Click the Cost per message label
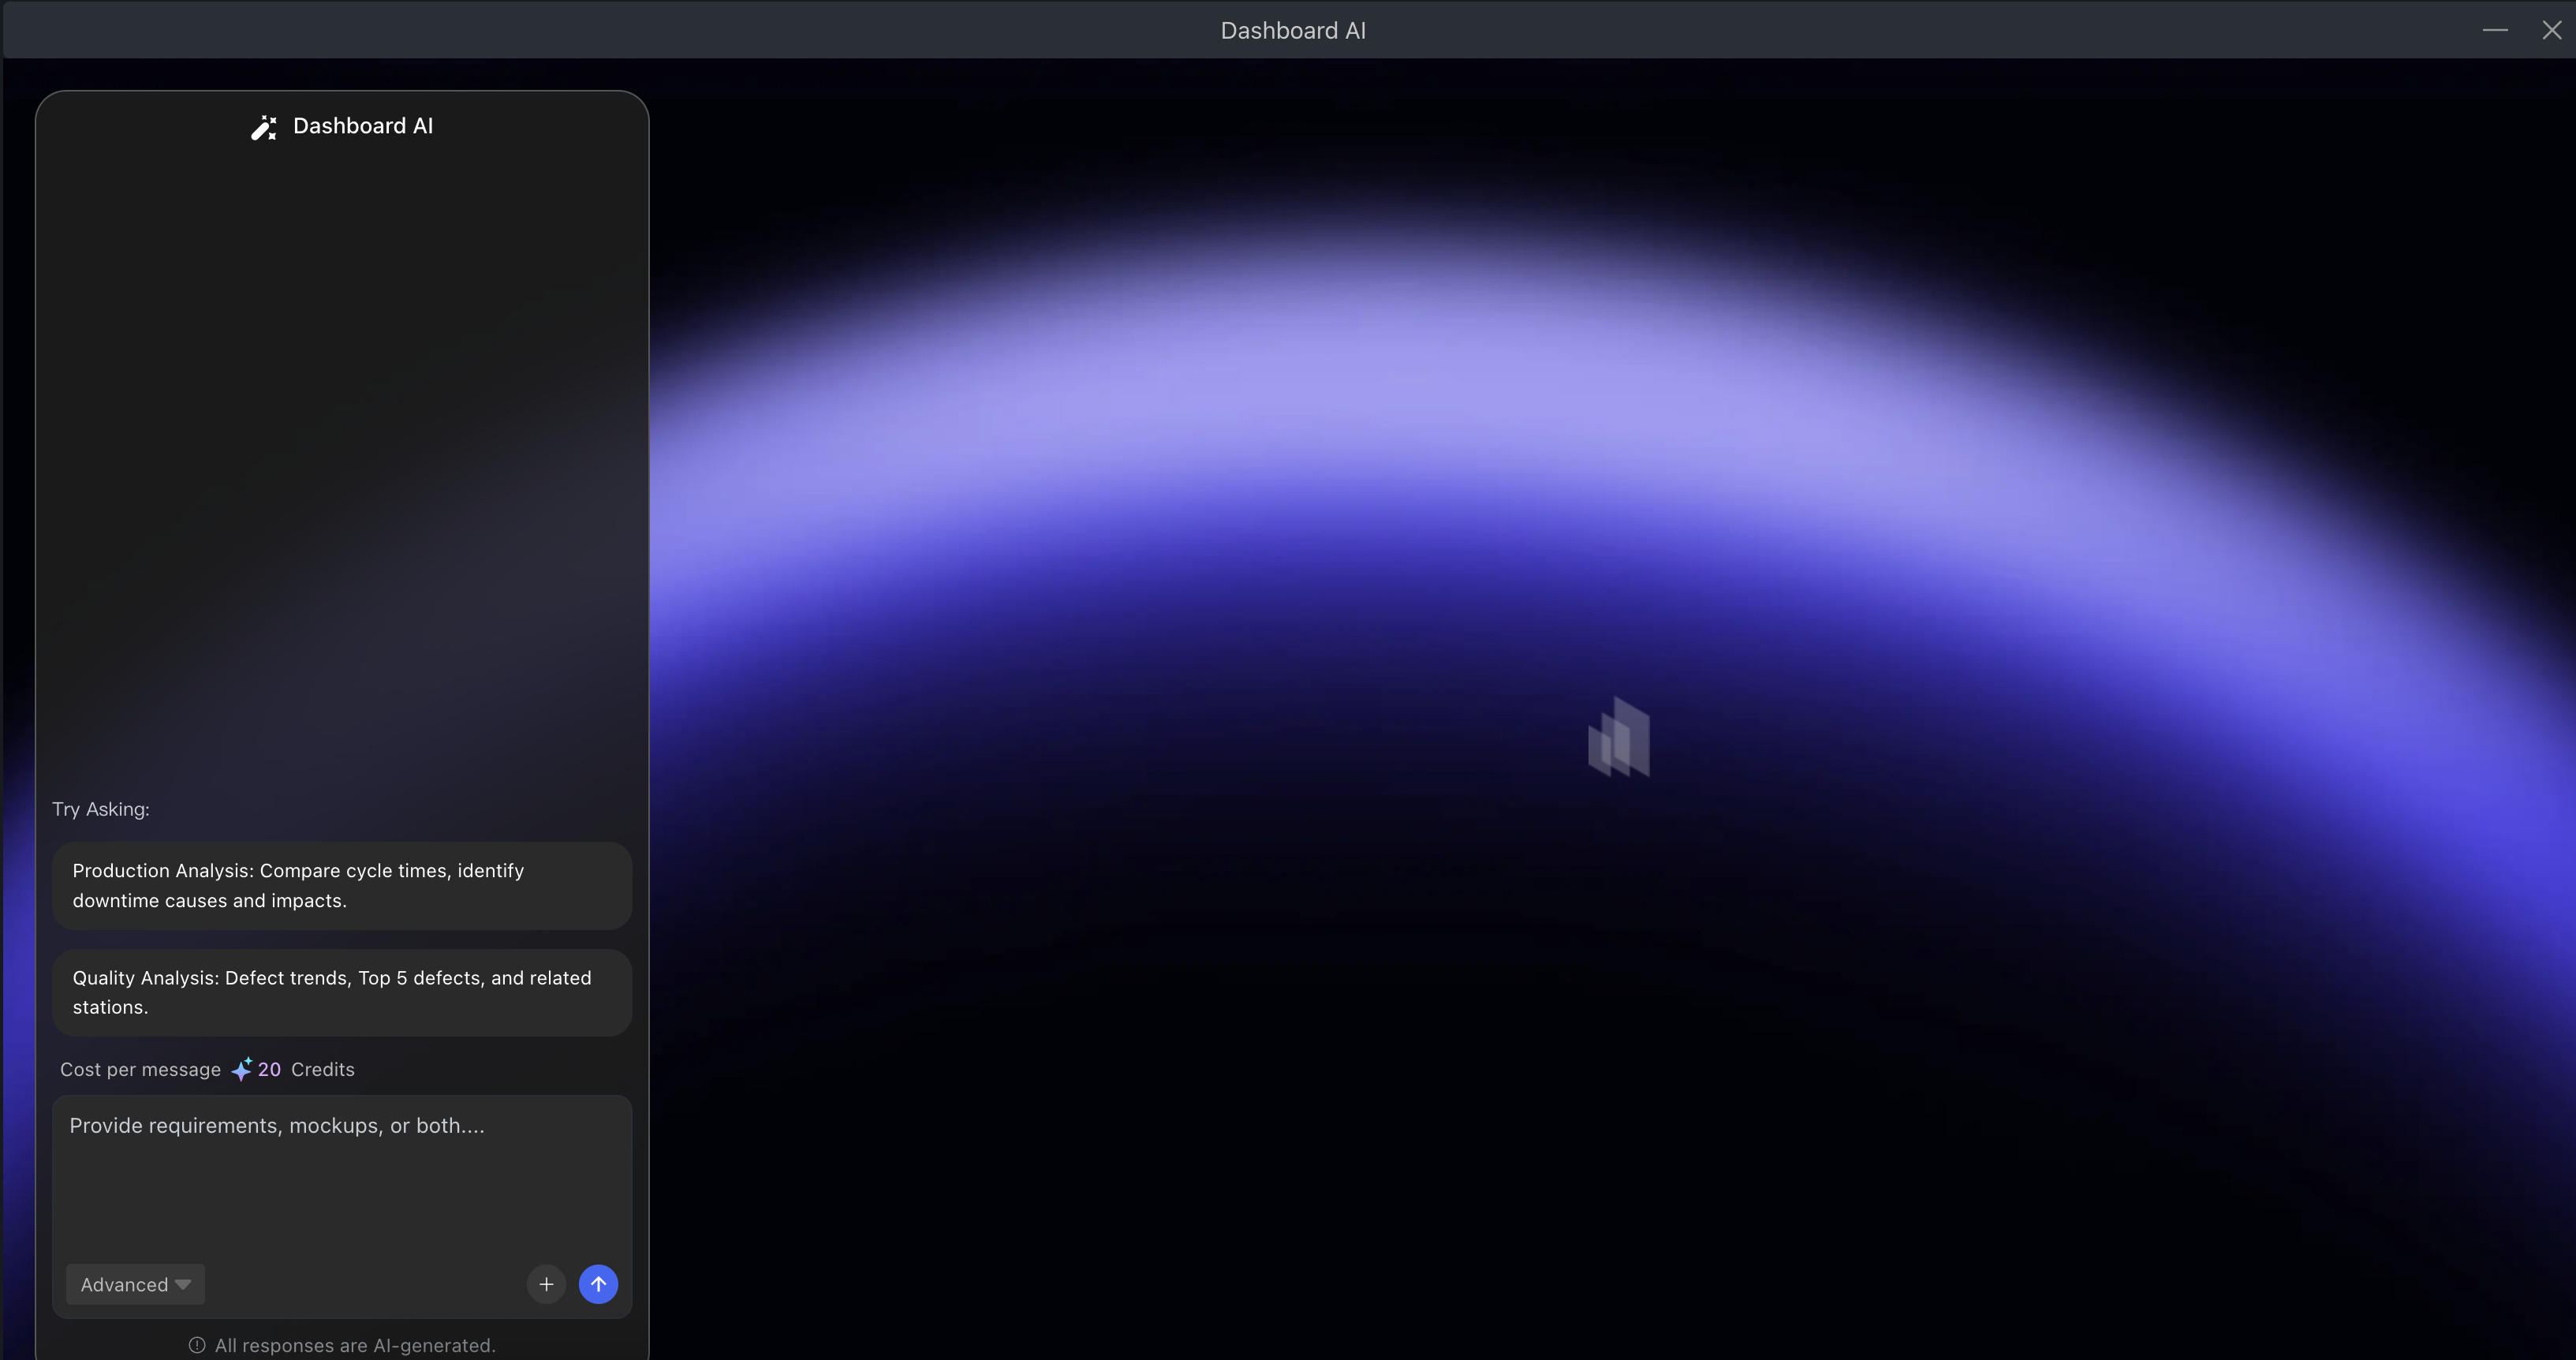The width and height of the screenshot is (2576, 1360). click(140, 1069)
